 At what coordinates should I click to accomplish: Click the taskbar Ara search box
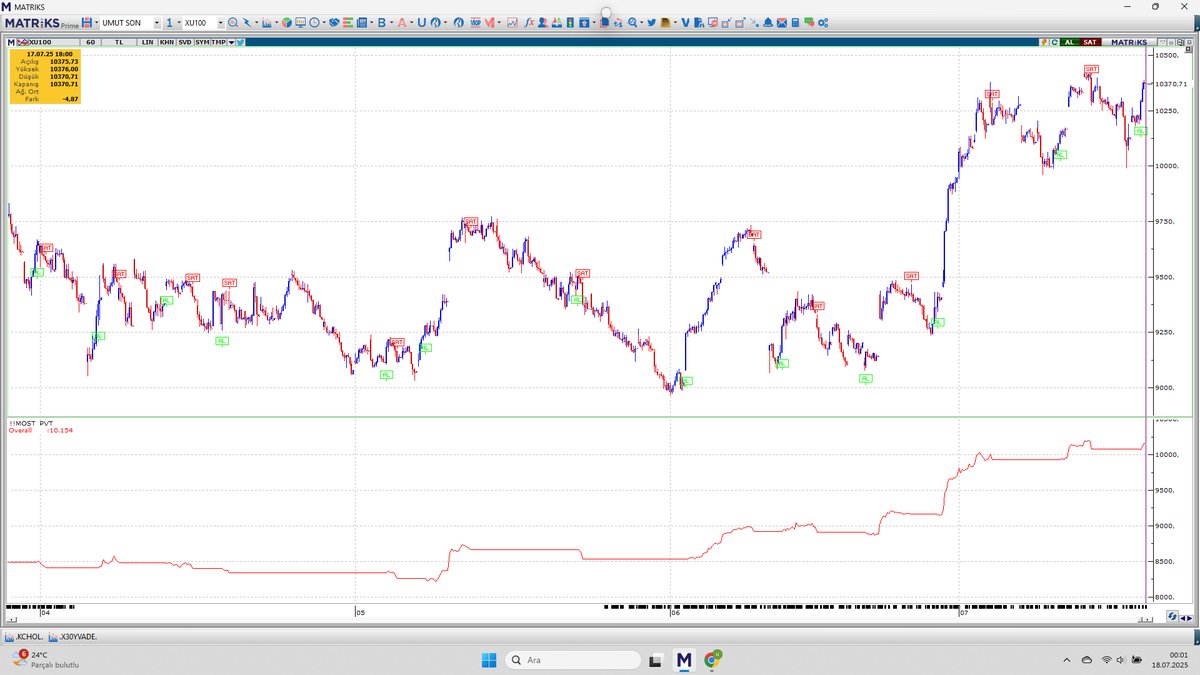(x=572, y=660)
